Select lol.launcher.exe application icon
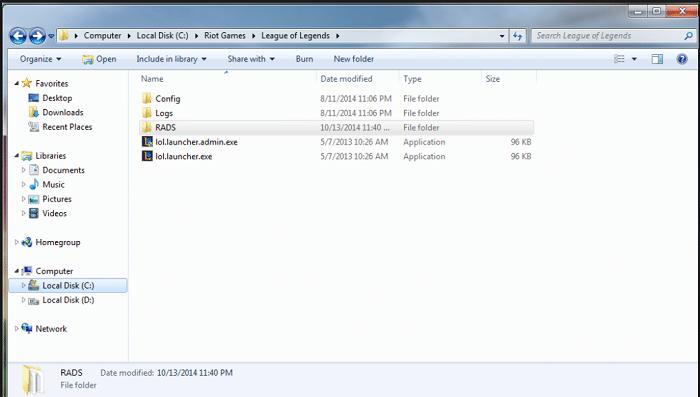This screenshot has width=700, height=397. click(x=147, y=156)
